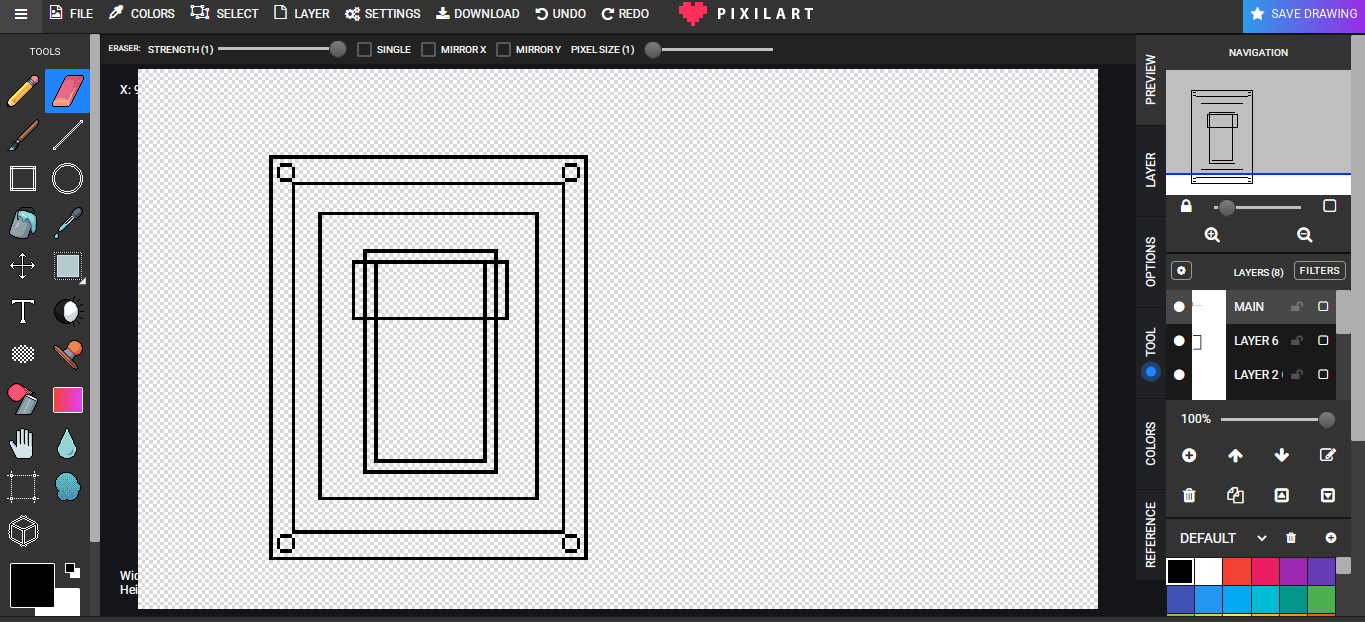Image resolution: width=1365 pixels, height=622 pixels.
Task: Click the delete layer trash icon
Action: [x=1189, y=495]
